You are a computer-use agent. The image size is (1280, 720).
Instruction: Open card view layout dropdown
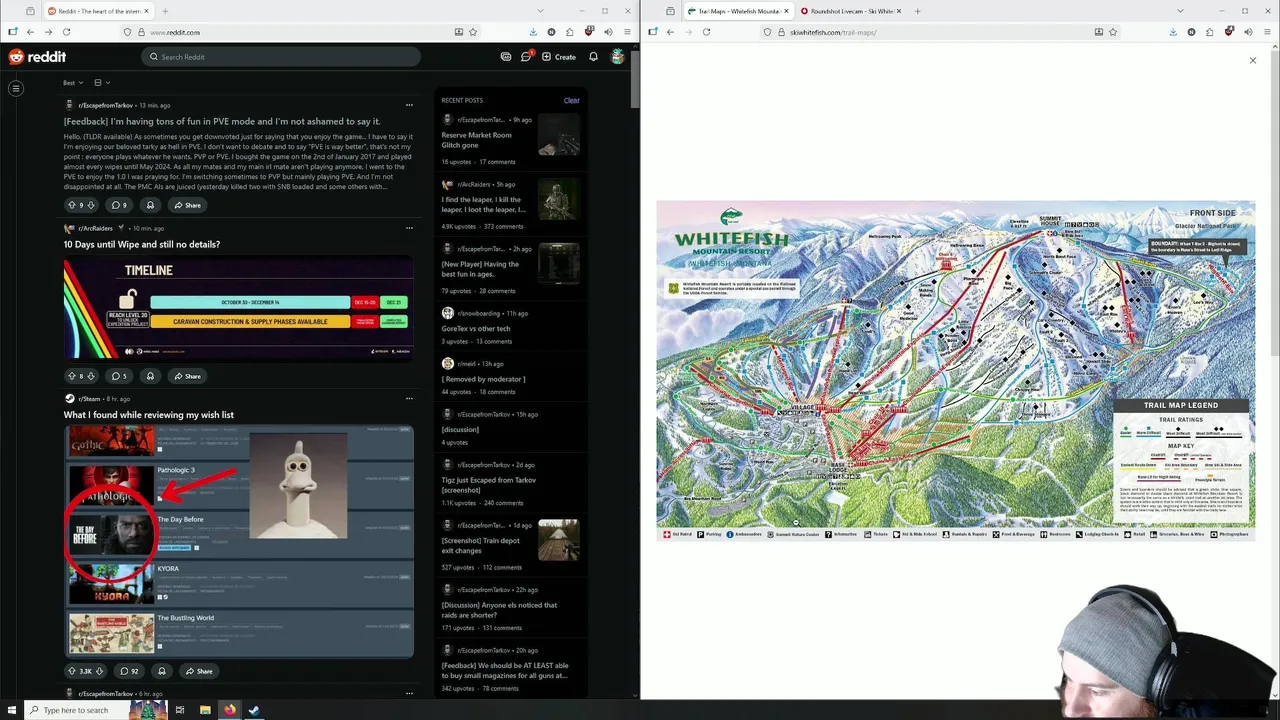point(102,83)
